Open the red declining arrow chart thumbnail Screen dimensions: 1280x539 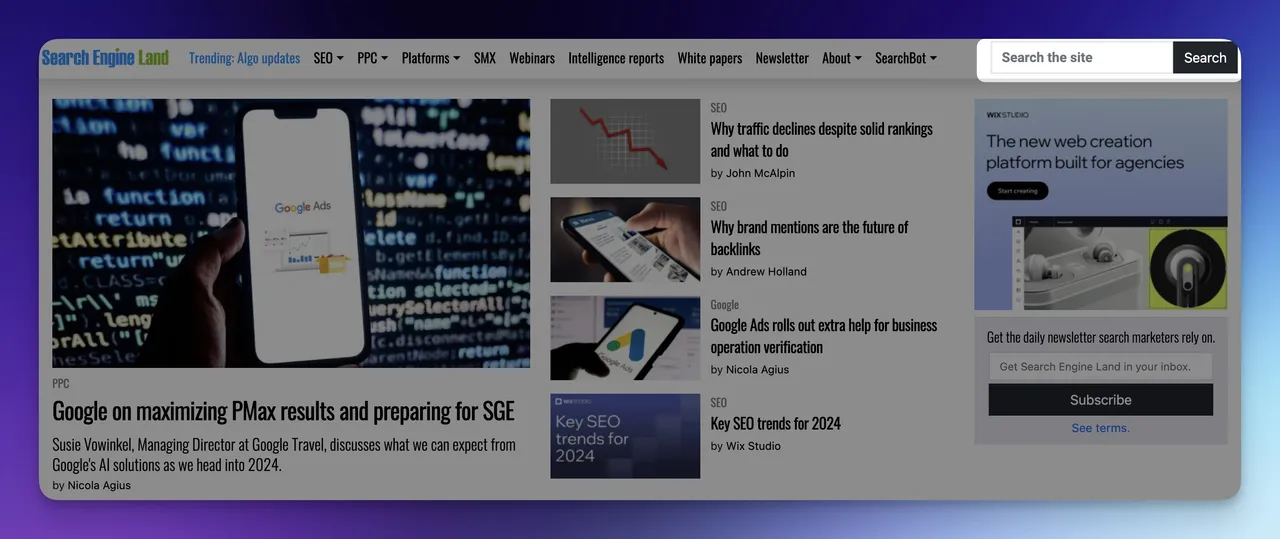click(625, 141)
